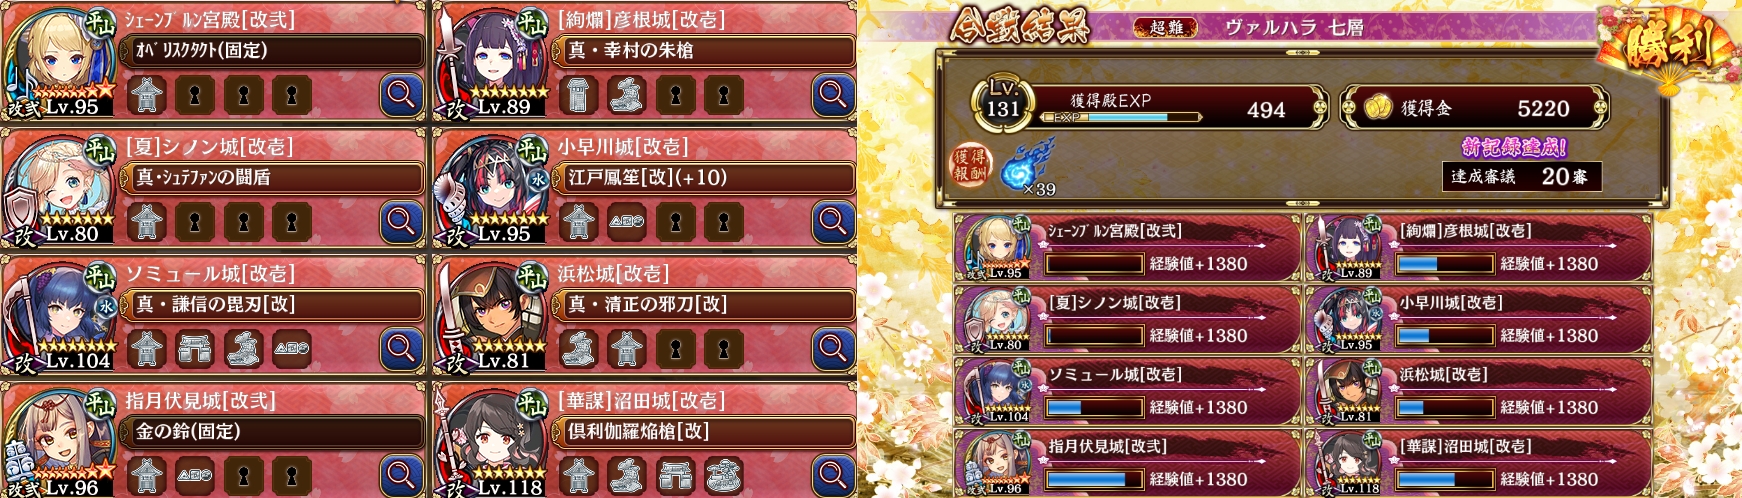Click equipment slot 金の鈴(固定)

click(x=272, y=431)
